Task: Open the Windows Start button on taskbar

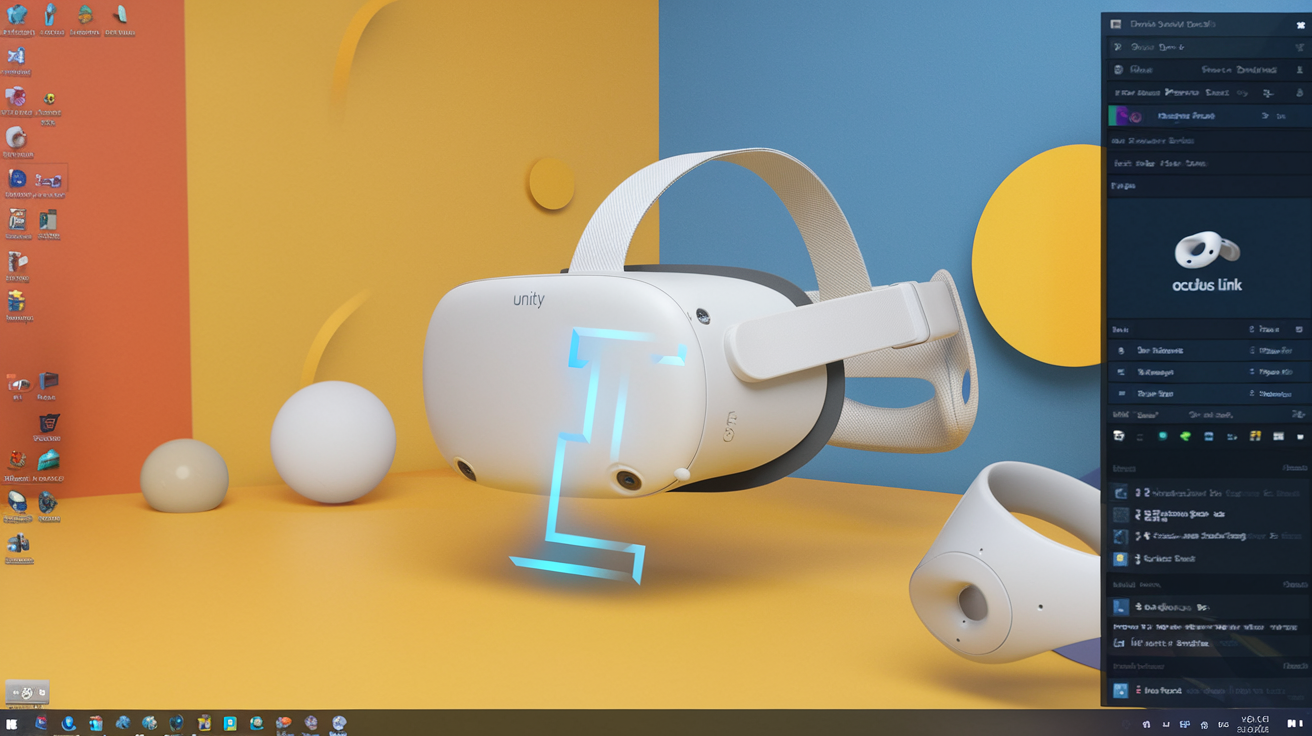Action: pos(12,723)
